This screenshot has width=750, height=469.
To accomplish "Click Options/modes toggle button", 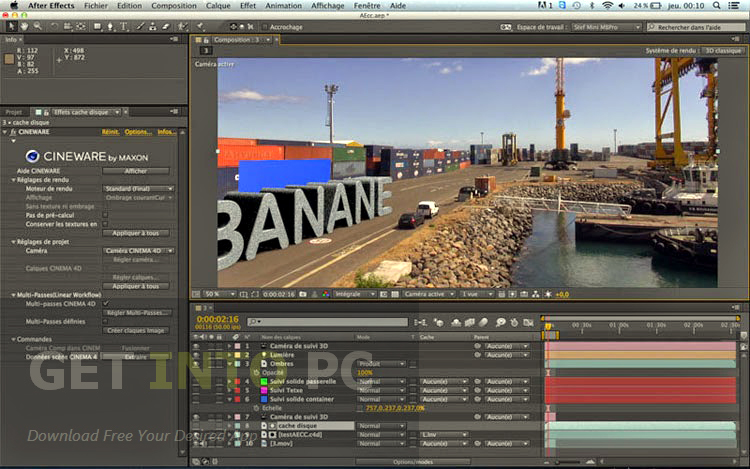I will tap(412, 462).
